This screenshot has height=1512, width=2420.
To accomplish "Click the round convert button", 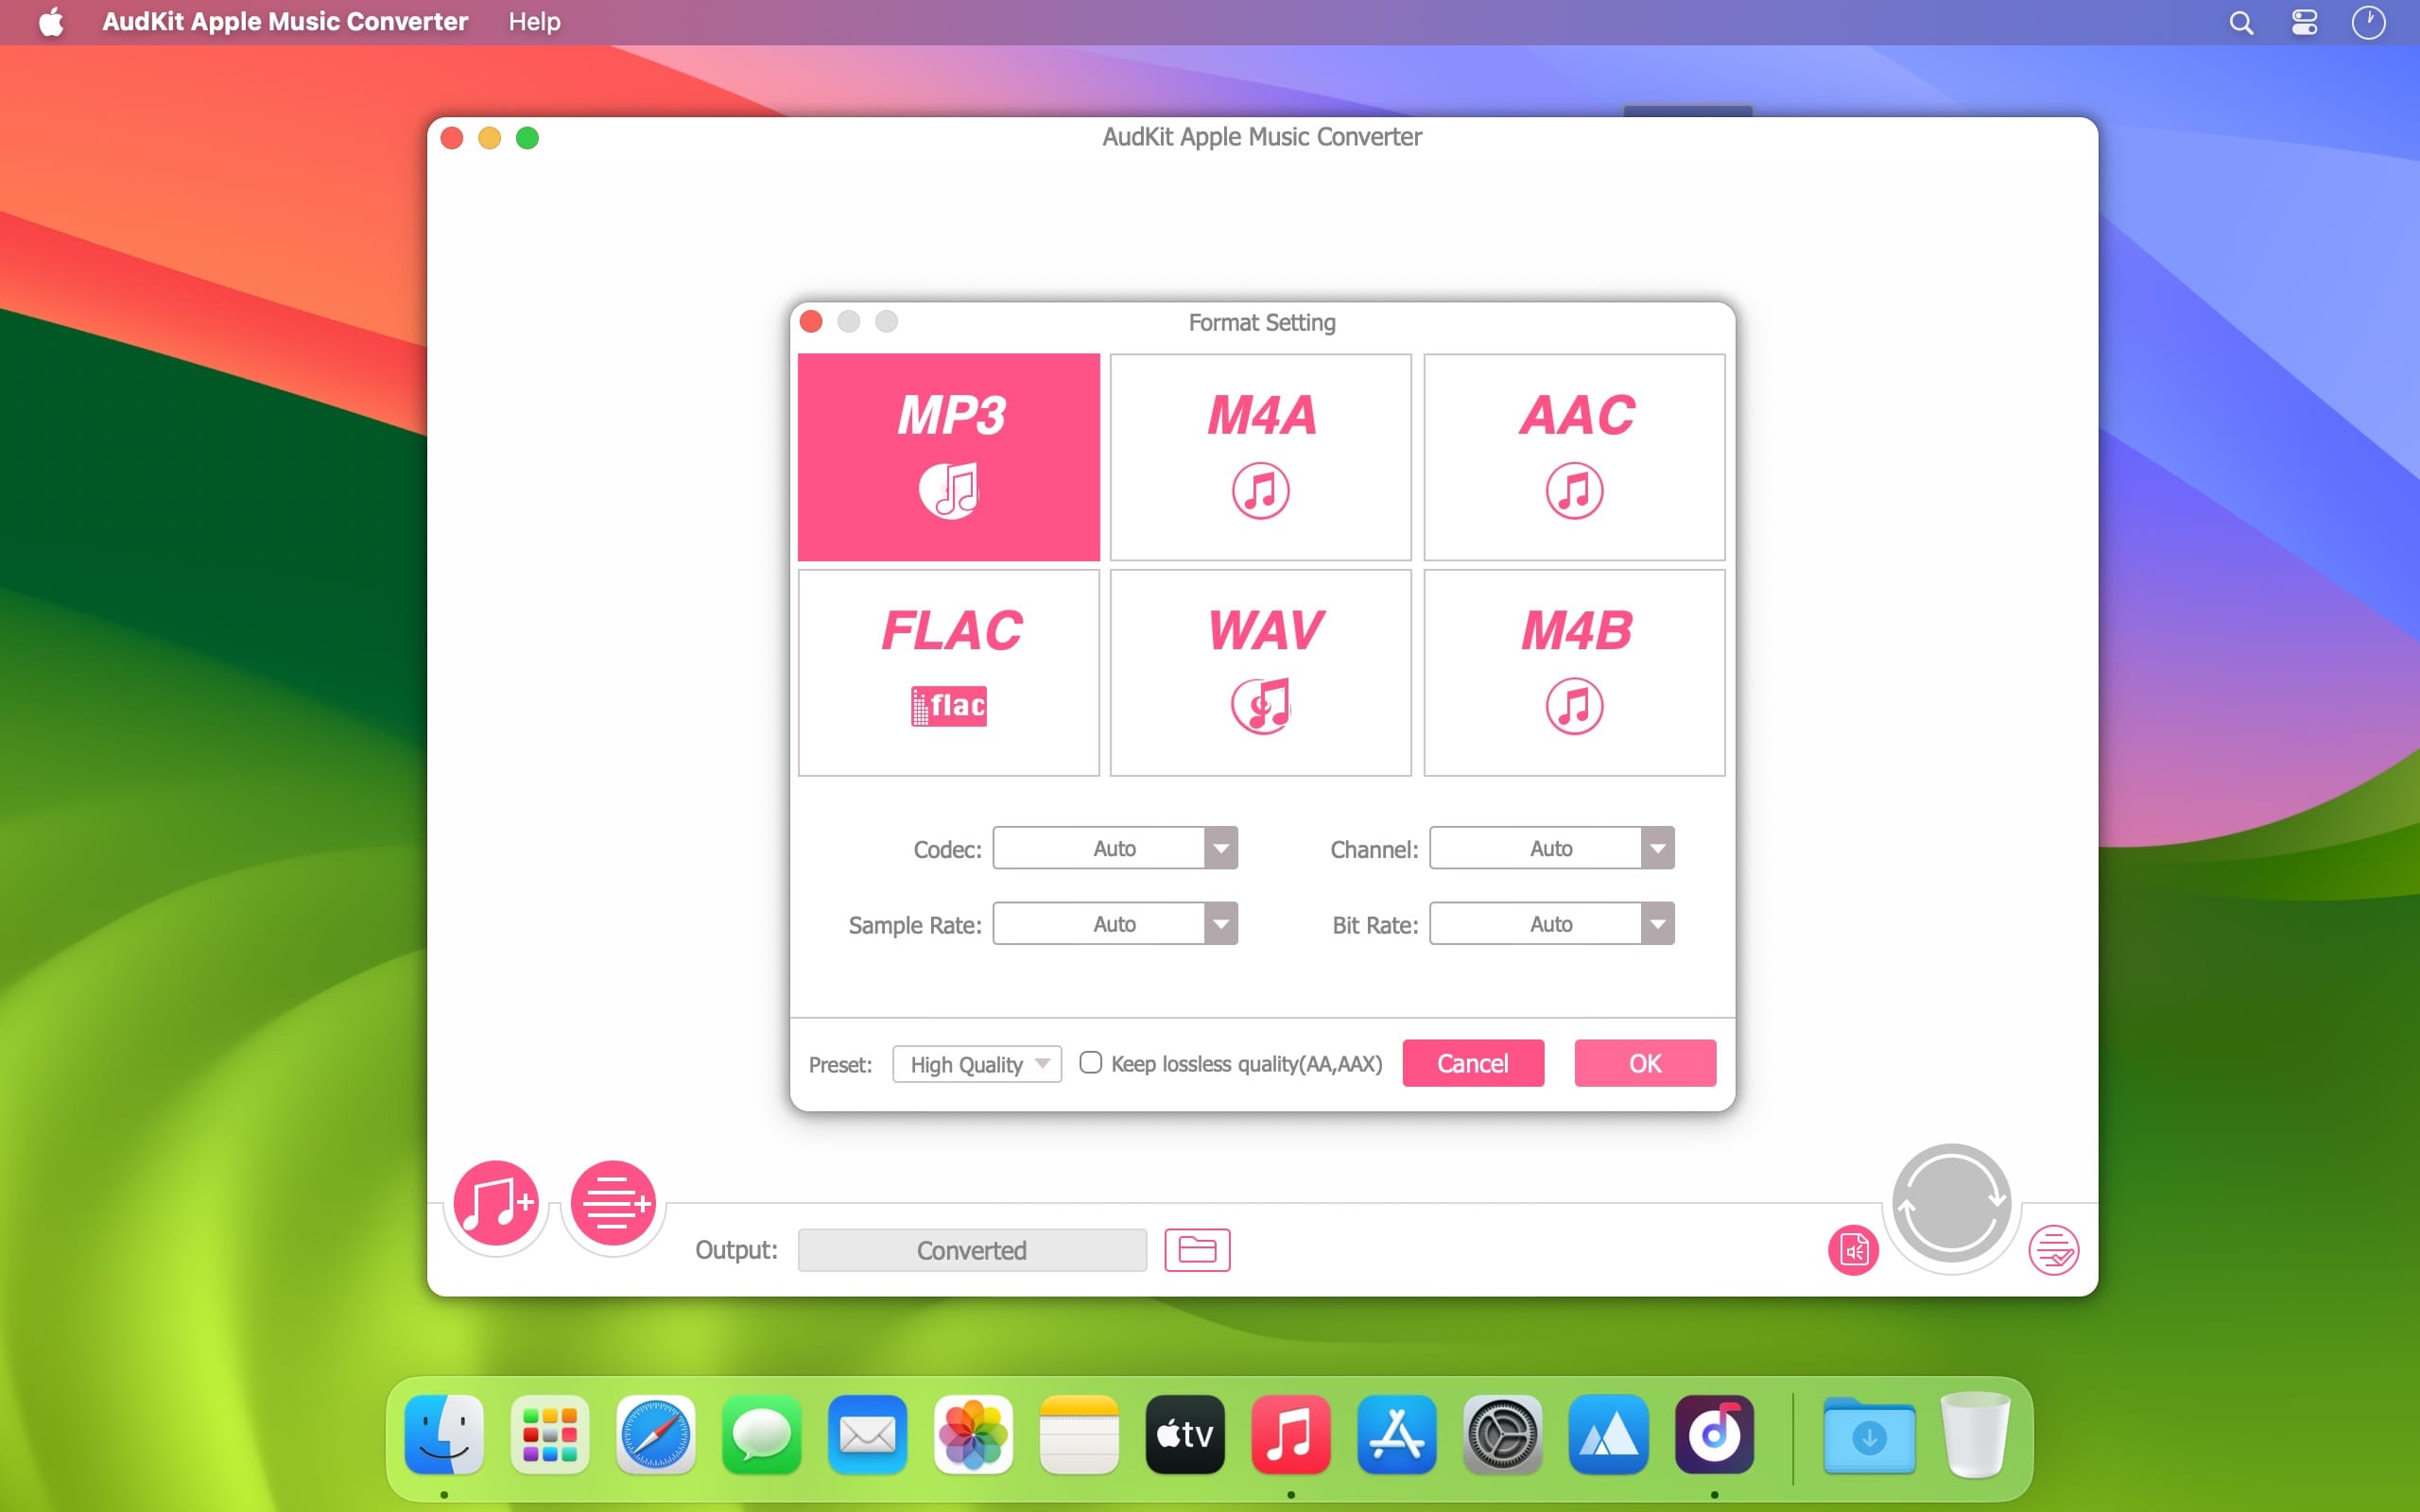I will (1951, 1203).
